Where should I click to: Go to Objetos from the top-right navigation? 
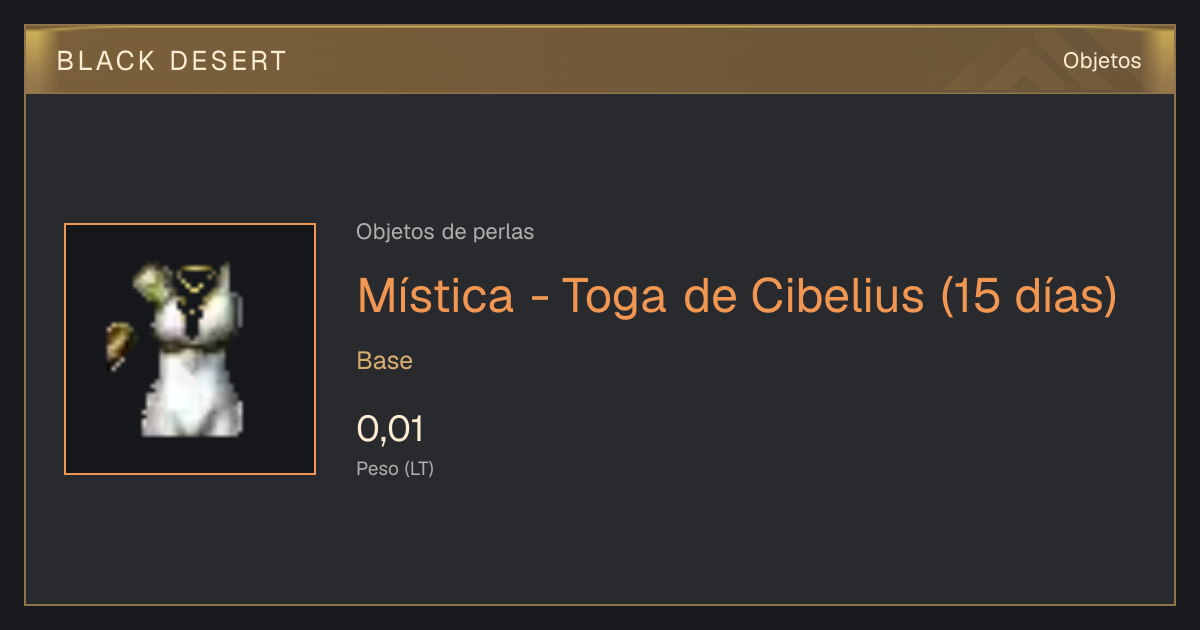pyautogui.click(x=1102, y=61)
